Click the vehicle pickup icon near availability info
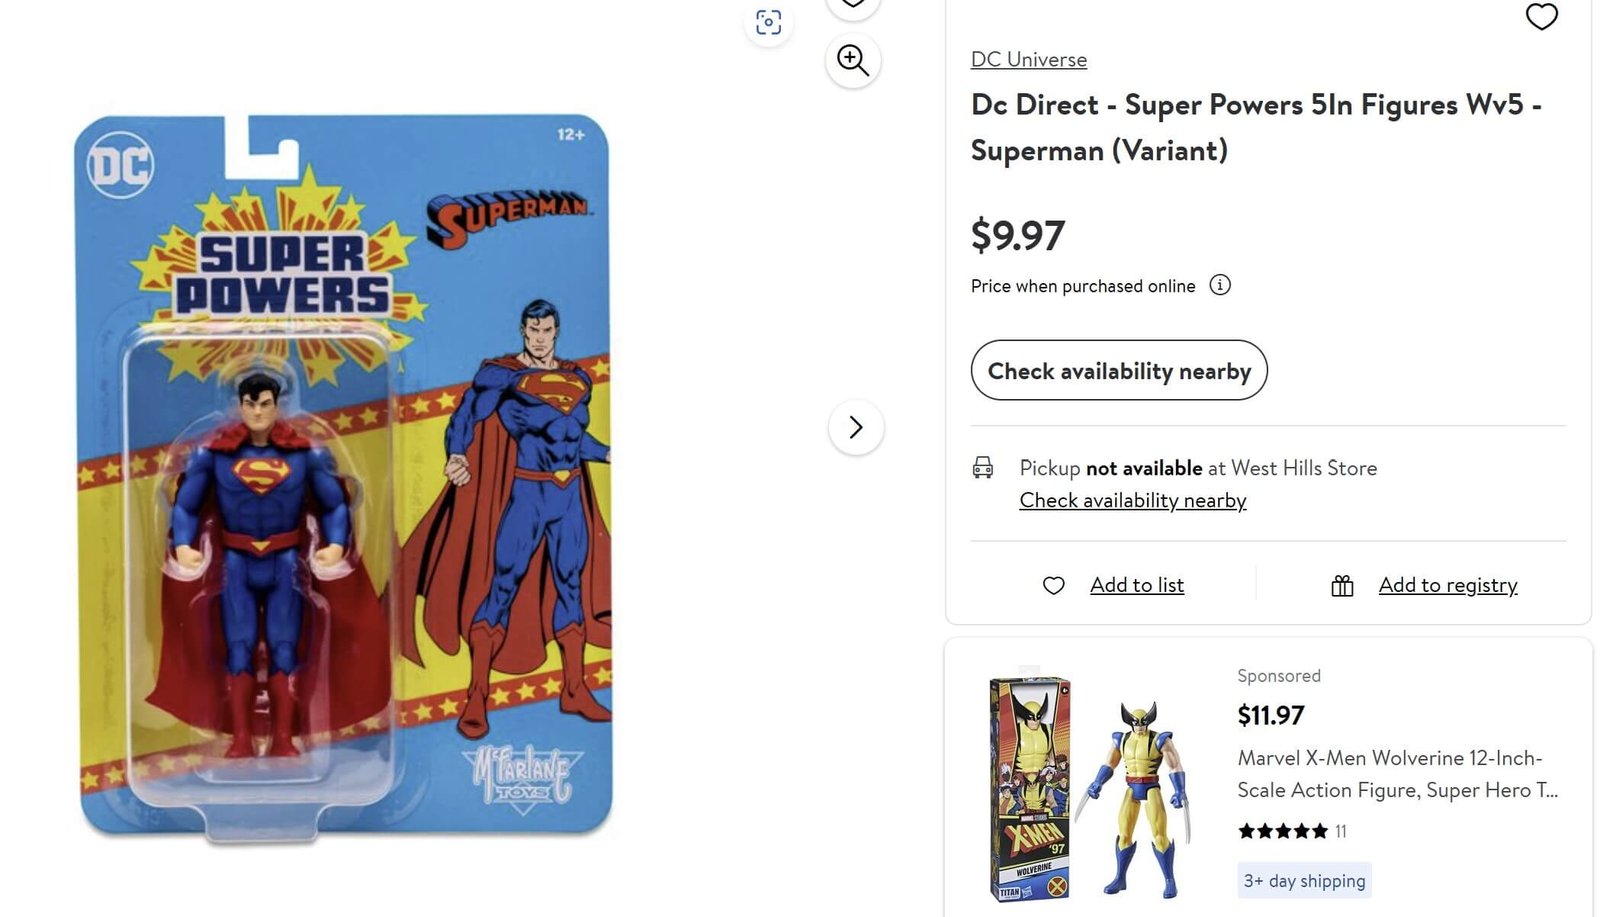This screenshot has height=917, width=1600. pos(984,467)
